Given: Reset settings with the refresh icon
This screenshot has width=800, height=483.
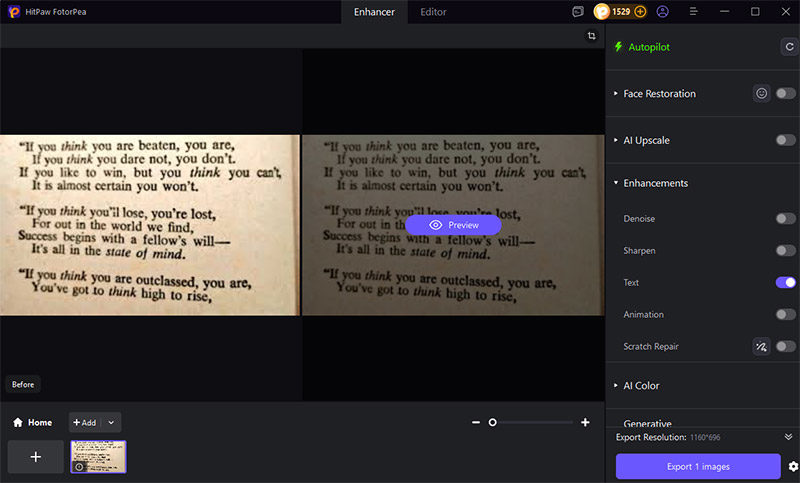Looking at the screenshot, I should click(x=789, y=47).
